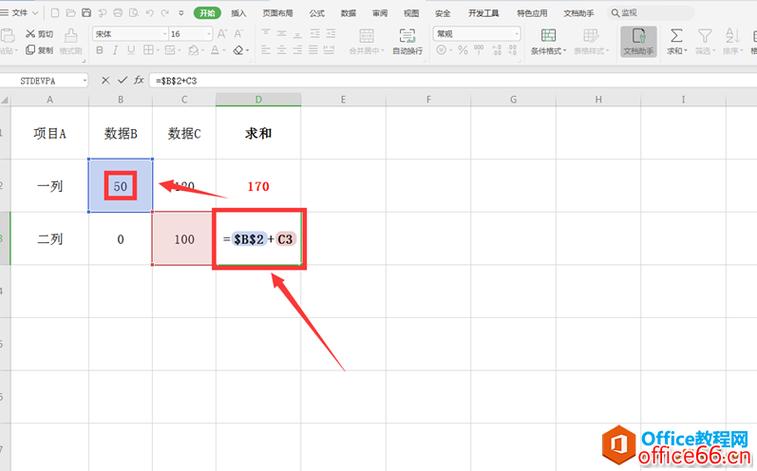This screenshot has width=757, height=471.
Task: Decrease font size with smaller A
Action: click(x=238, y=34)
